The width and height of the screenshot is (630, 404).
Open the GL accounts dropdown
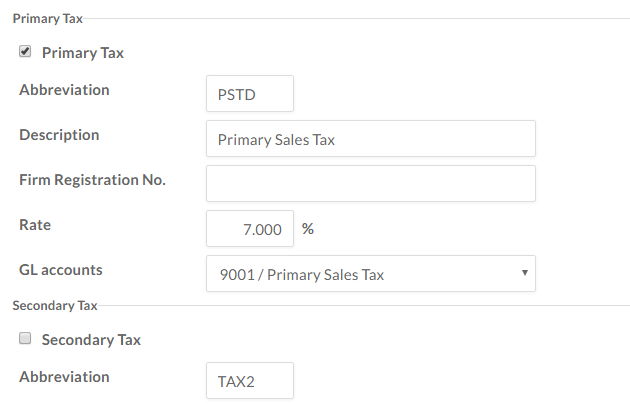tap(370, 274)
